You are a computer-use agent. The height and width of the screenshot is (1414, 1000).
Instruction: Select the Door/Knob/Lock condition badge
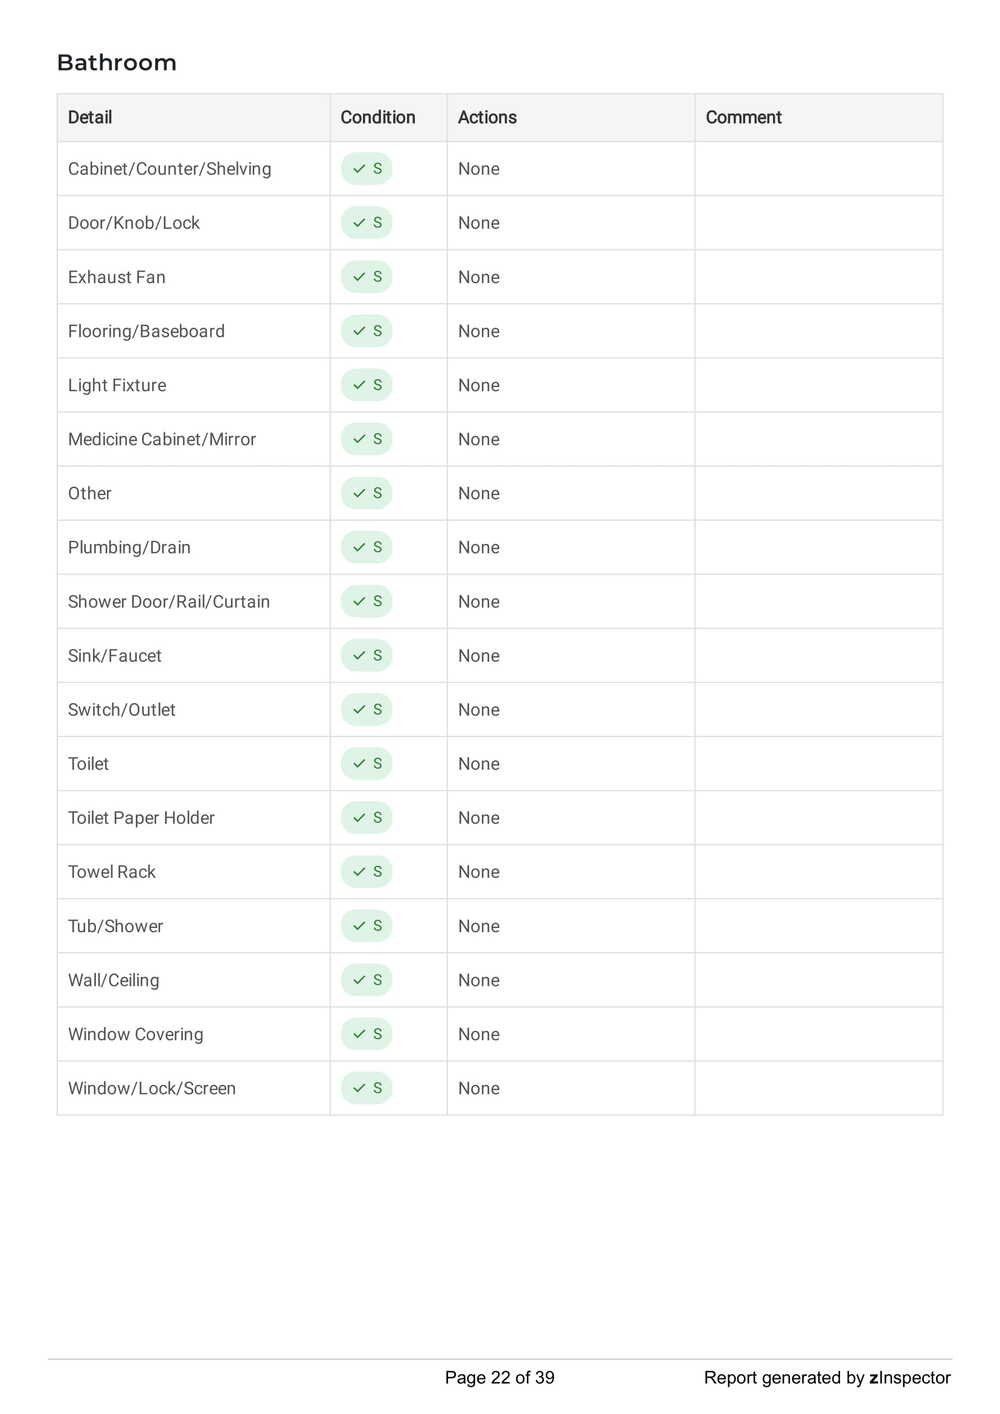[366, 223]
